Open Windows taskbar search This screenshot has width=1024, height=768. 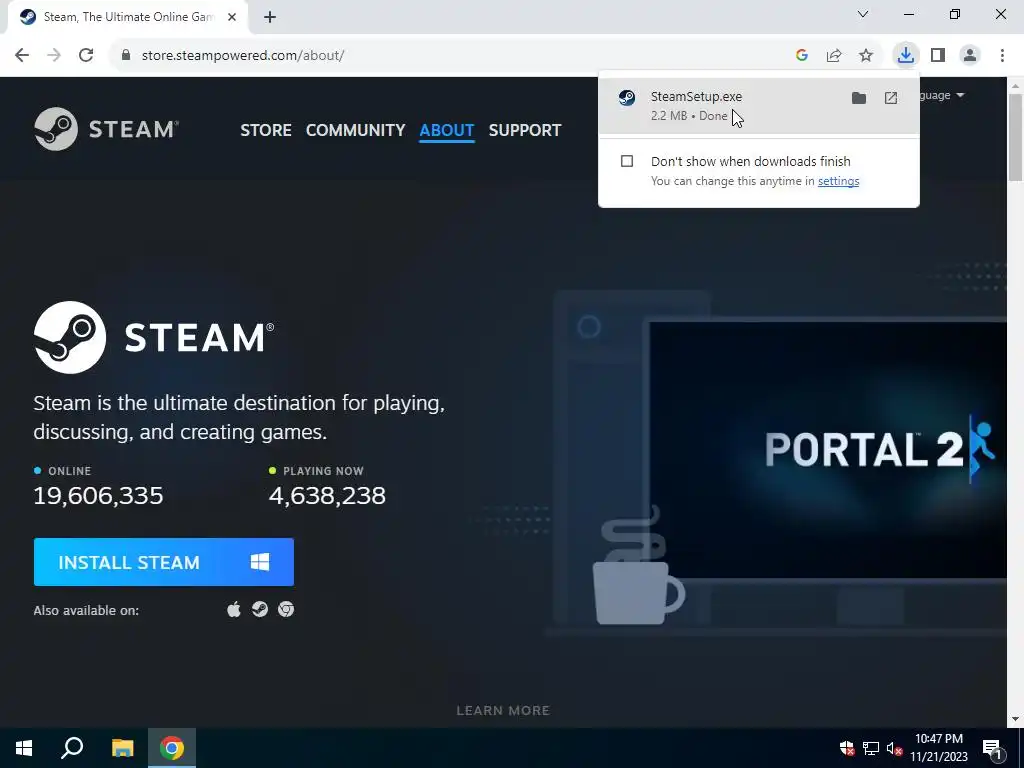pyautogui.click(x=72, y=748)
